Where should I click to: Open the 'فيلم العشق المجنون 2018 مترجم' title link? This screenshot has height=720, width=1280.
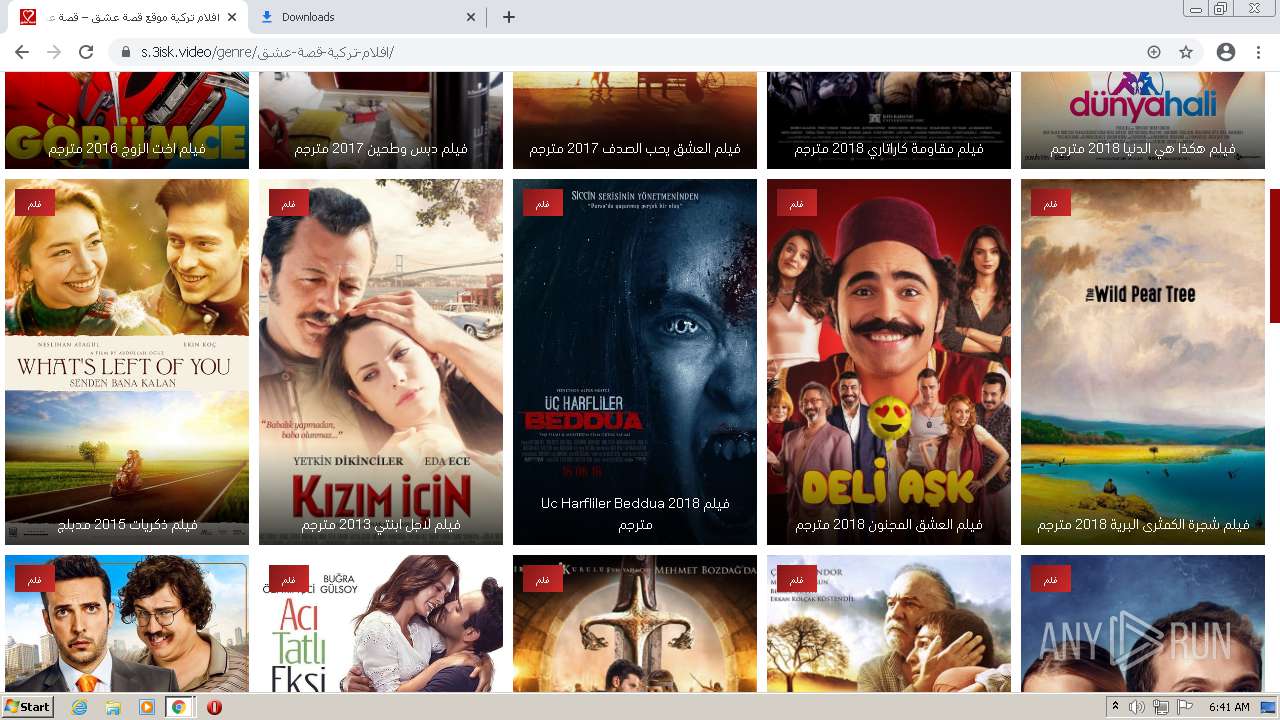point(889,524)
